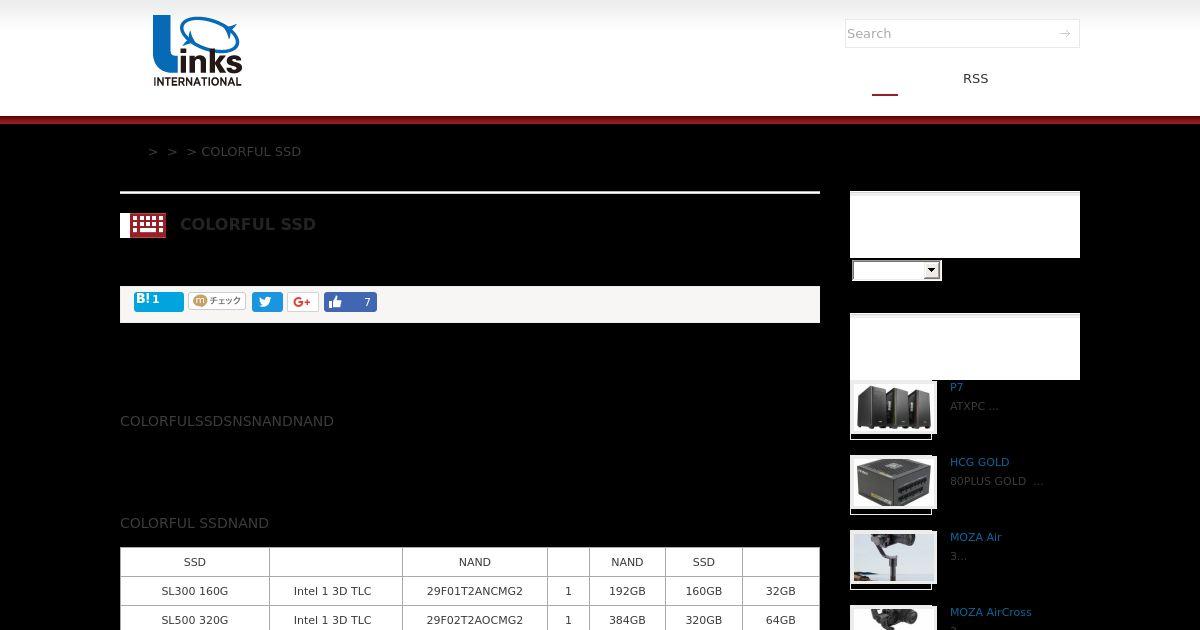
Task: Open the P7 article link
Action: pyautogui.click(x=956, y=387)
